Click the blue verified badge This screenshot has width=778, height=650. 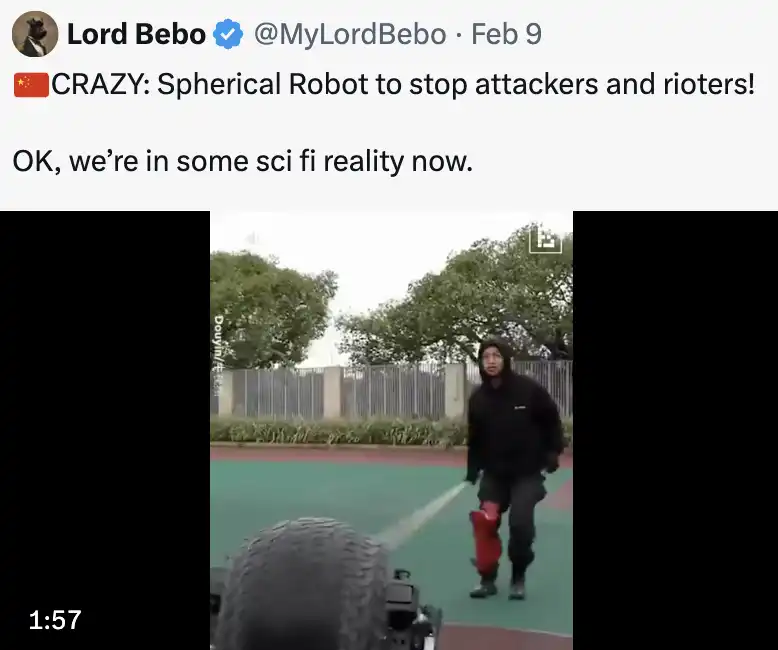click(x=228, y=34)
